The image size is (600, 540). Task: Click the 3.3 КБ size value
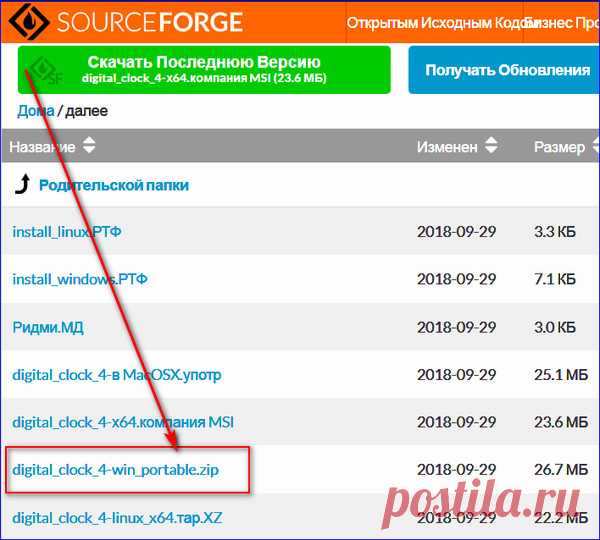[555, 232]
